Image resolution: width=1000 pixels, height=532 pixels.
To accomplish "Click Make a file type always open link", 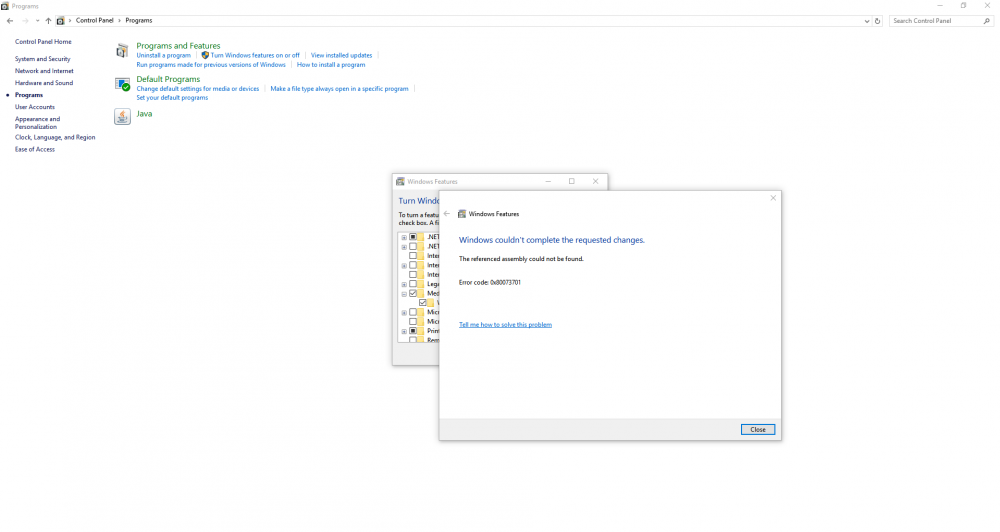I will coord(339,89).
